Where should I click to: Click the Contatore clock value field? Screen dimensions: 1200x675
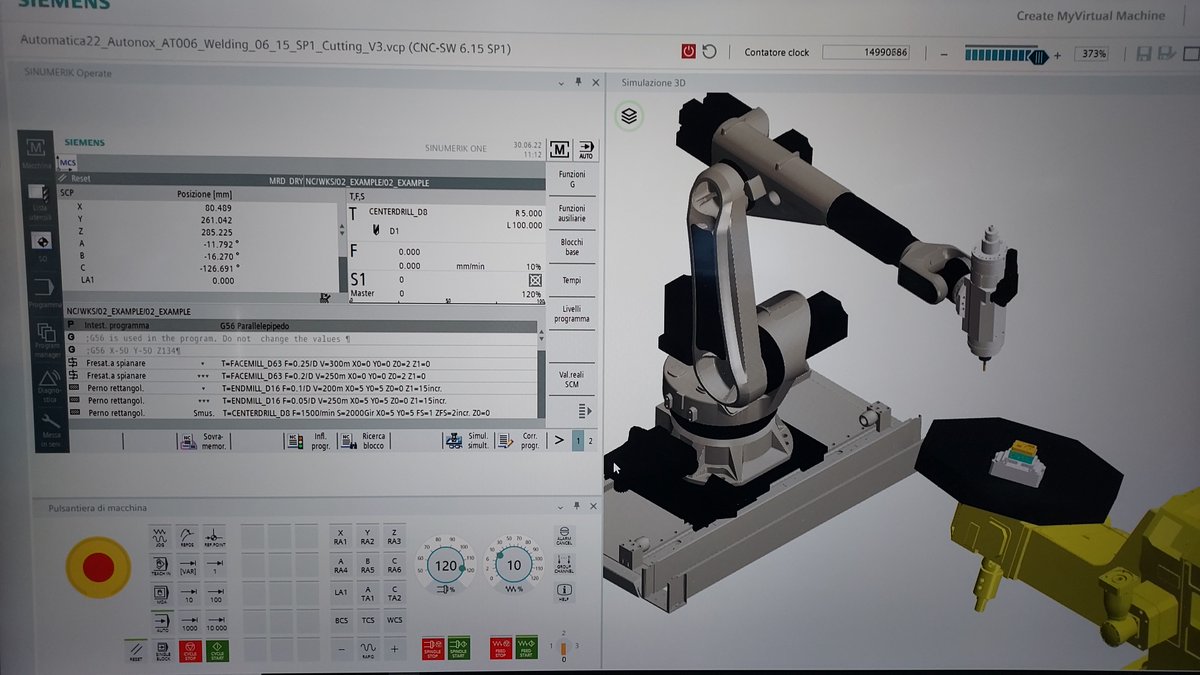point(866,52)
